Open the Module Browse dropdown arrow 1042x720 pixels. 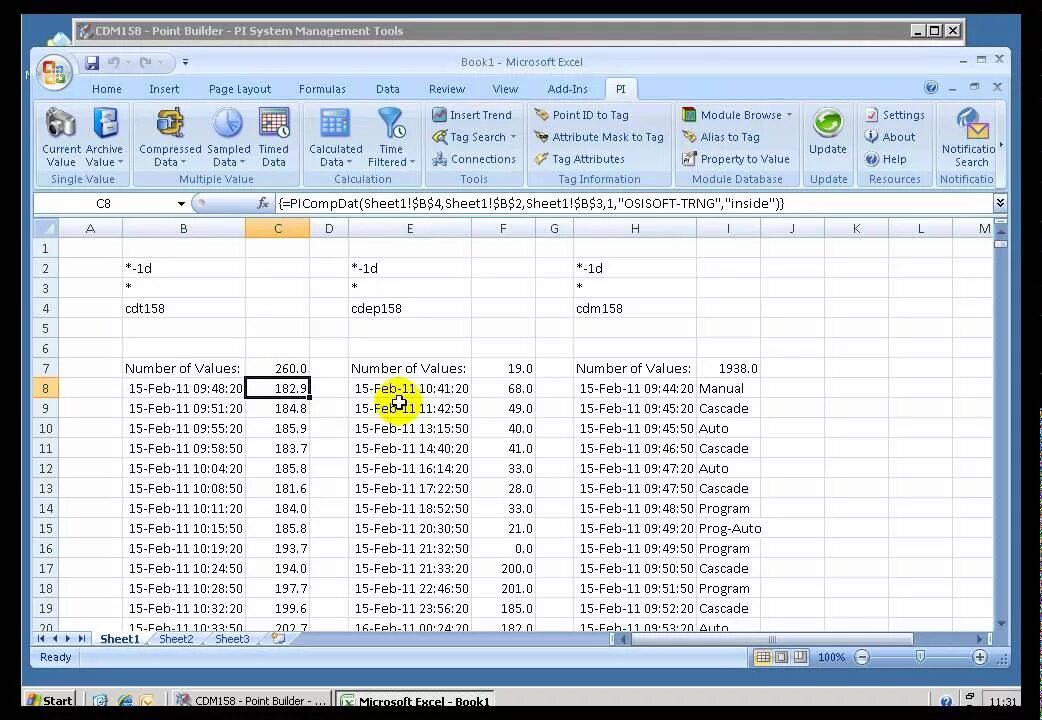(789, 115)
